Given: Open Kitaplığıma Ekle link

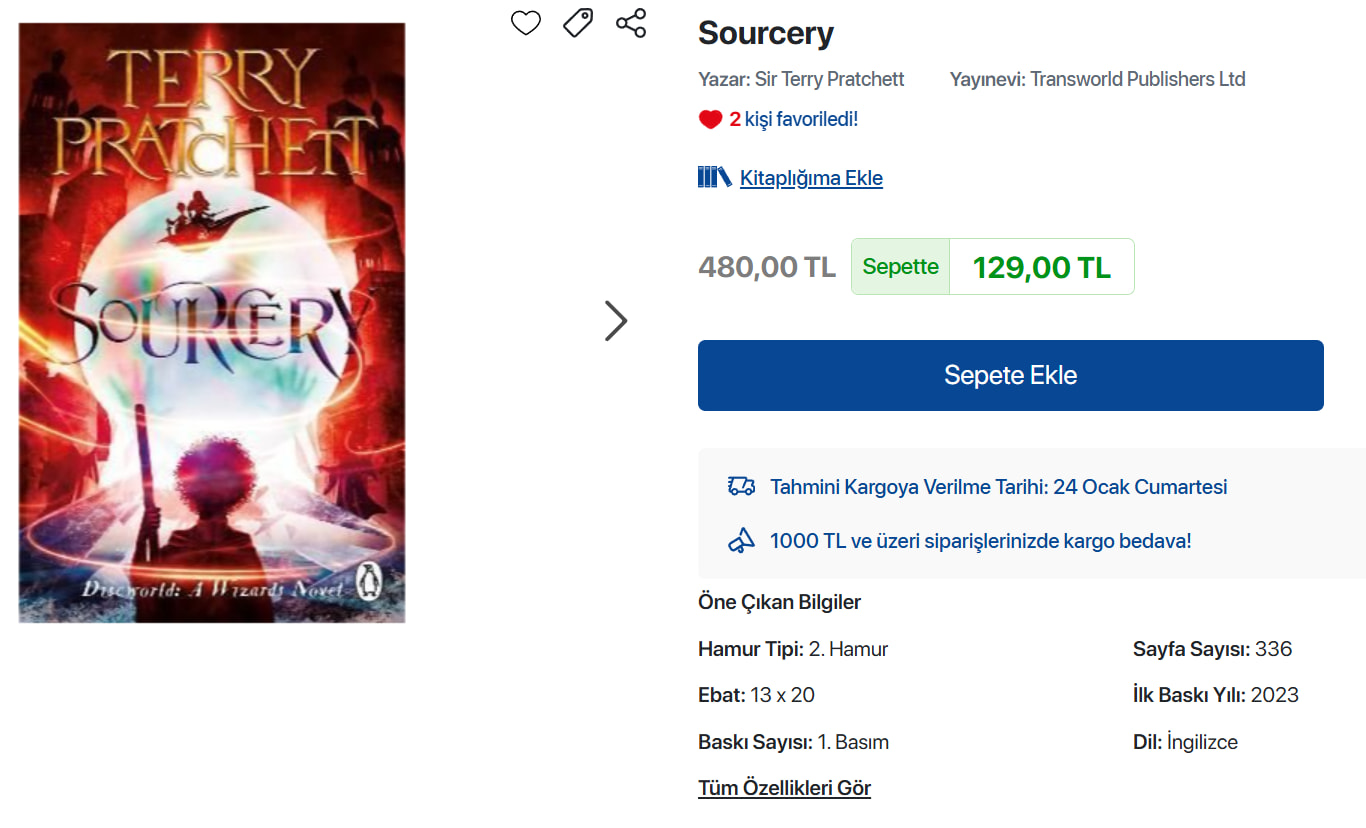Looking at the screenshot, I should (811, 178).
